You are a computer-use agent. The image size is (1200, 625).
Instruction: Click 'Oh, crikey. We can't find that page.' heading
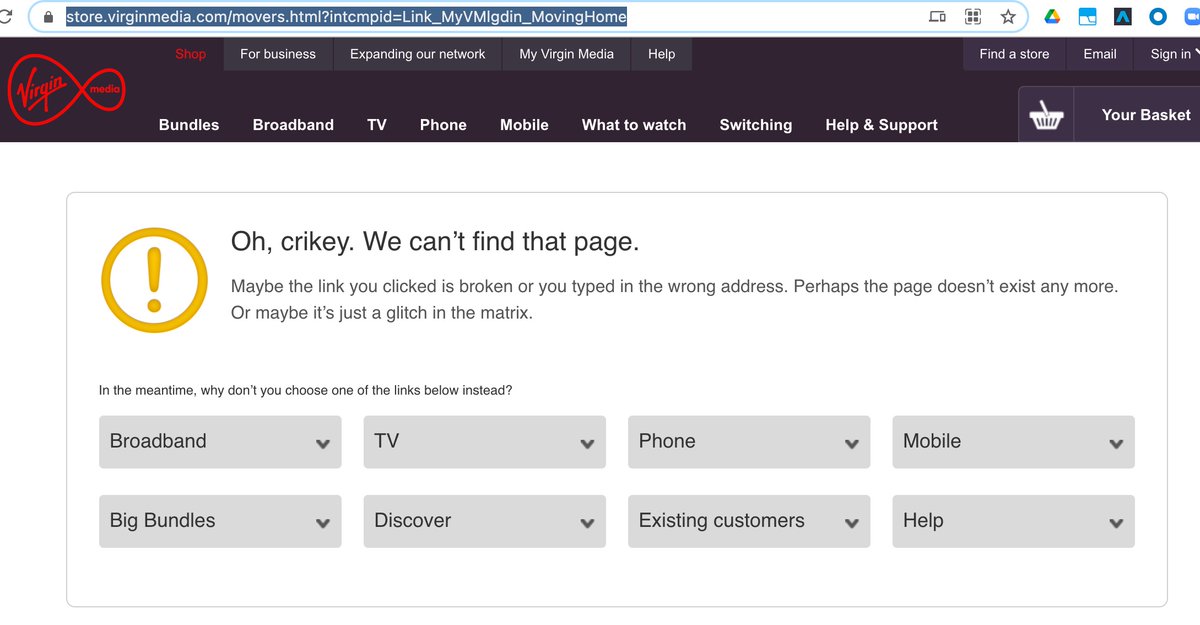[x=435, y=242]
